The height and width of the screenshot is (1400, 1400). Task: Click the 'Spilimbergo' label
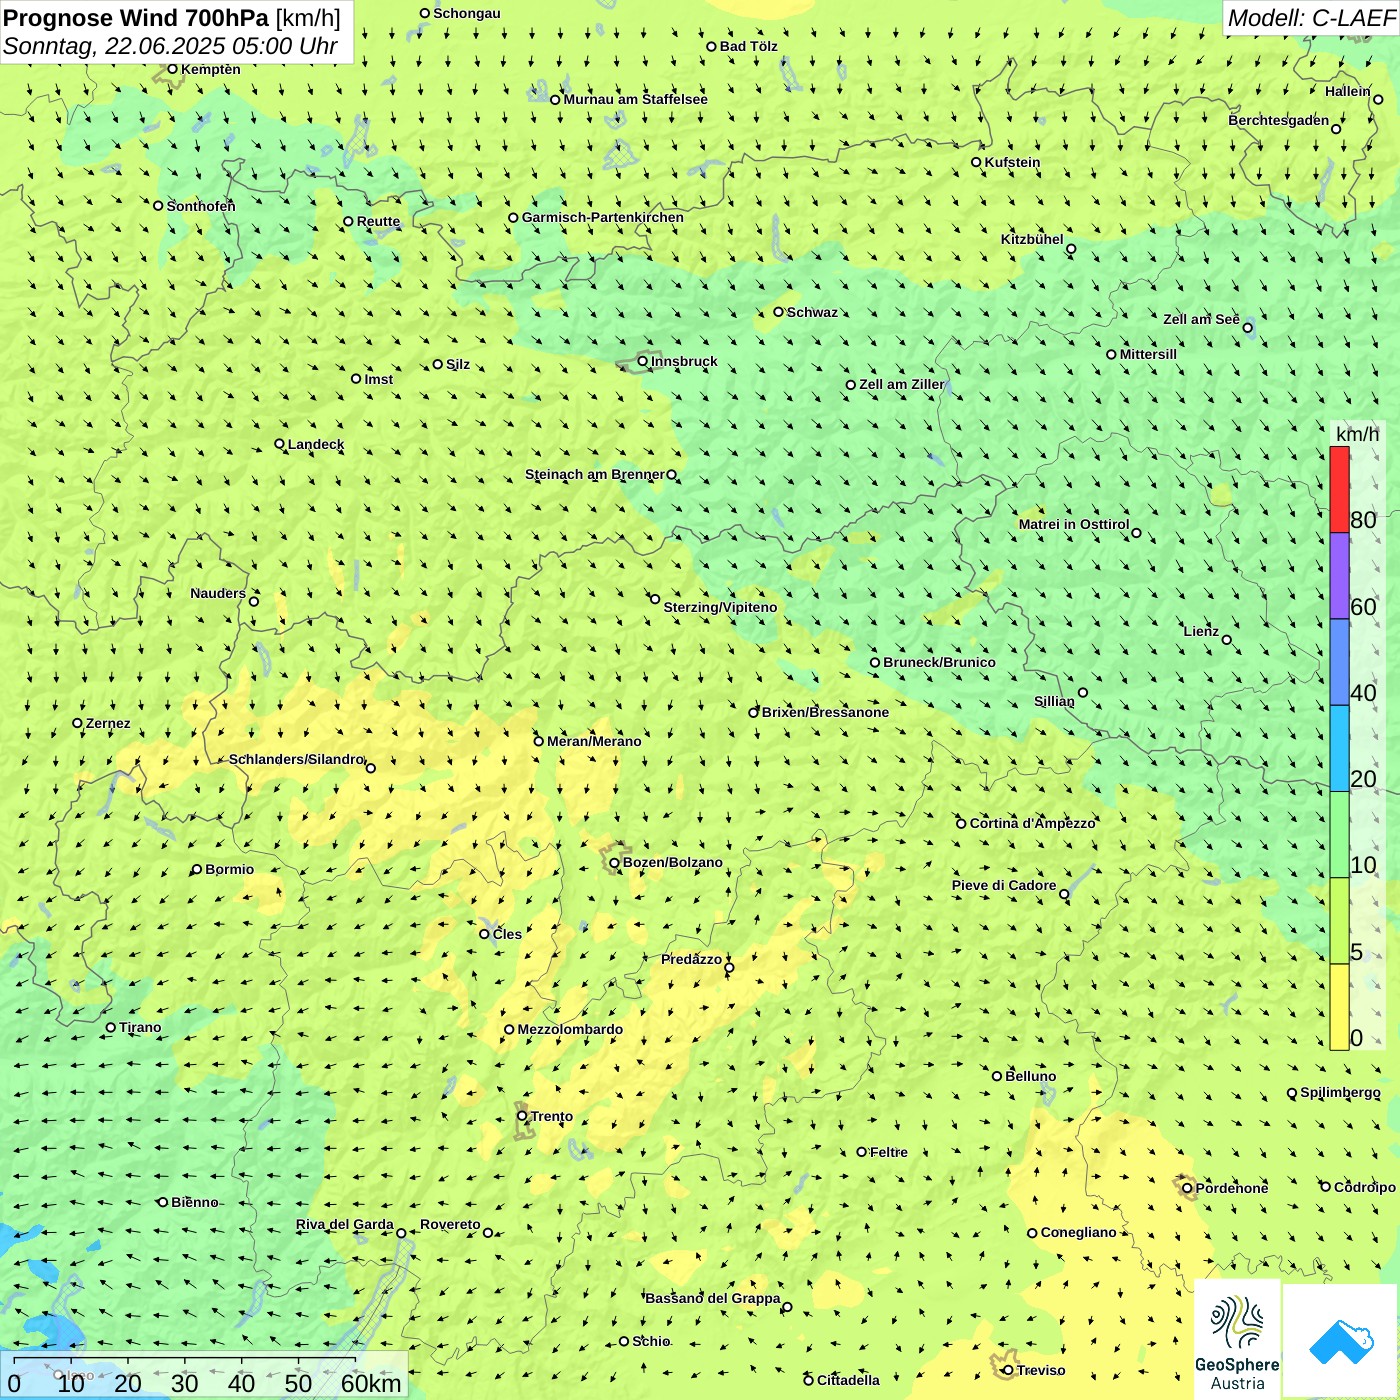pos(1340,1092)
